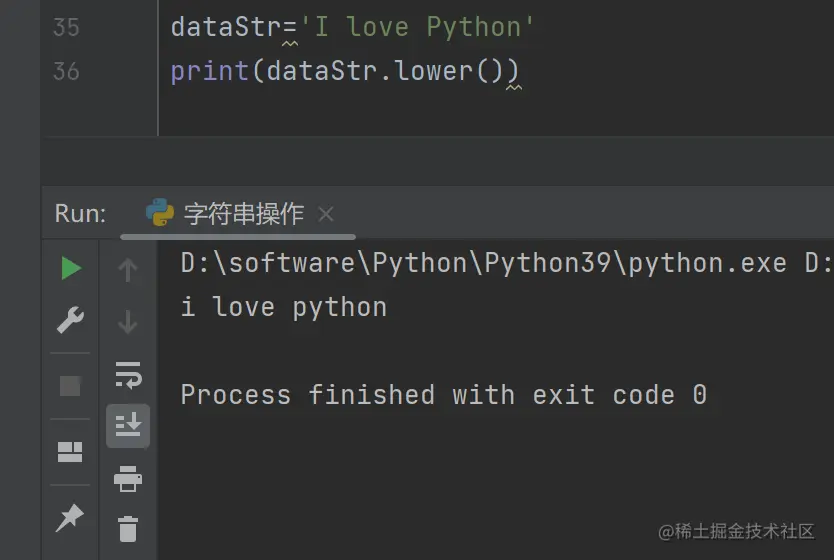Clear all console output with the trash icon
Screen dimensions: 834x560
(128, 528)
